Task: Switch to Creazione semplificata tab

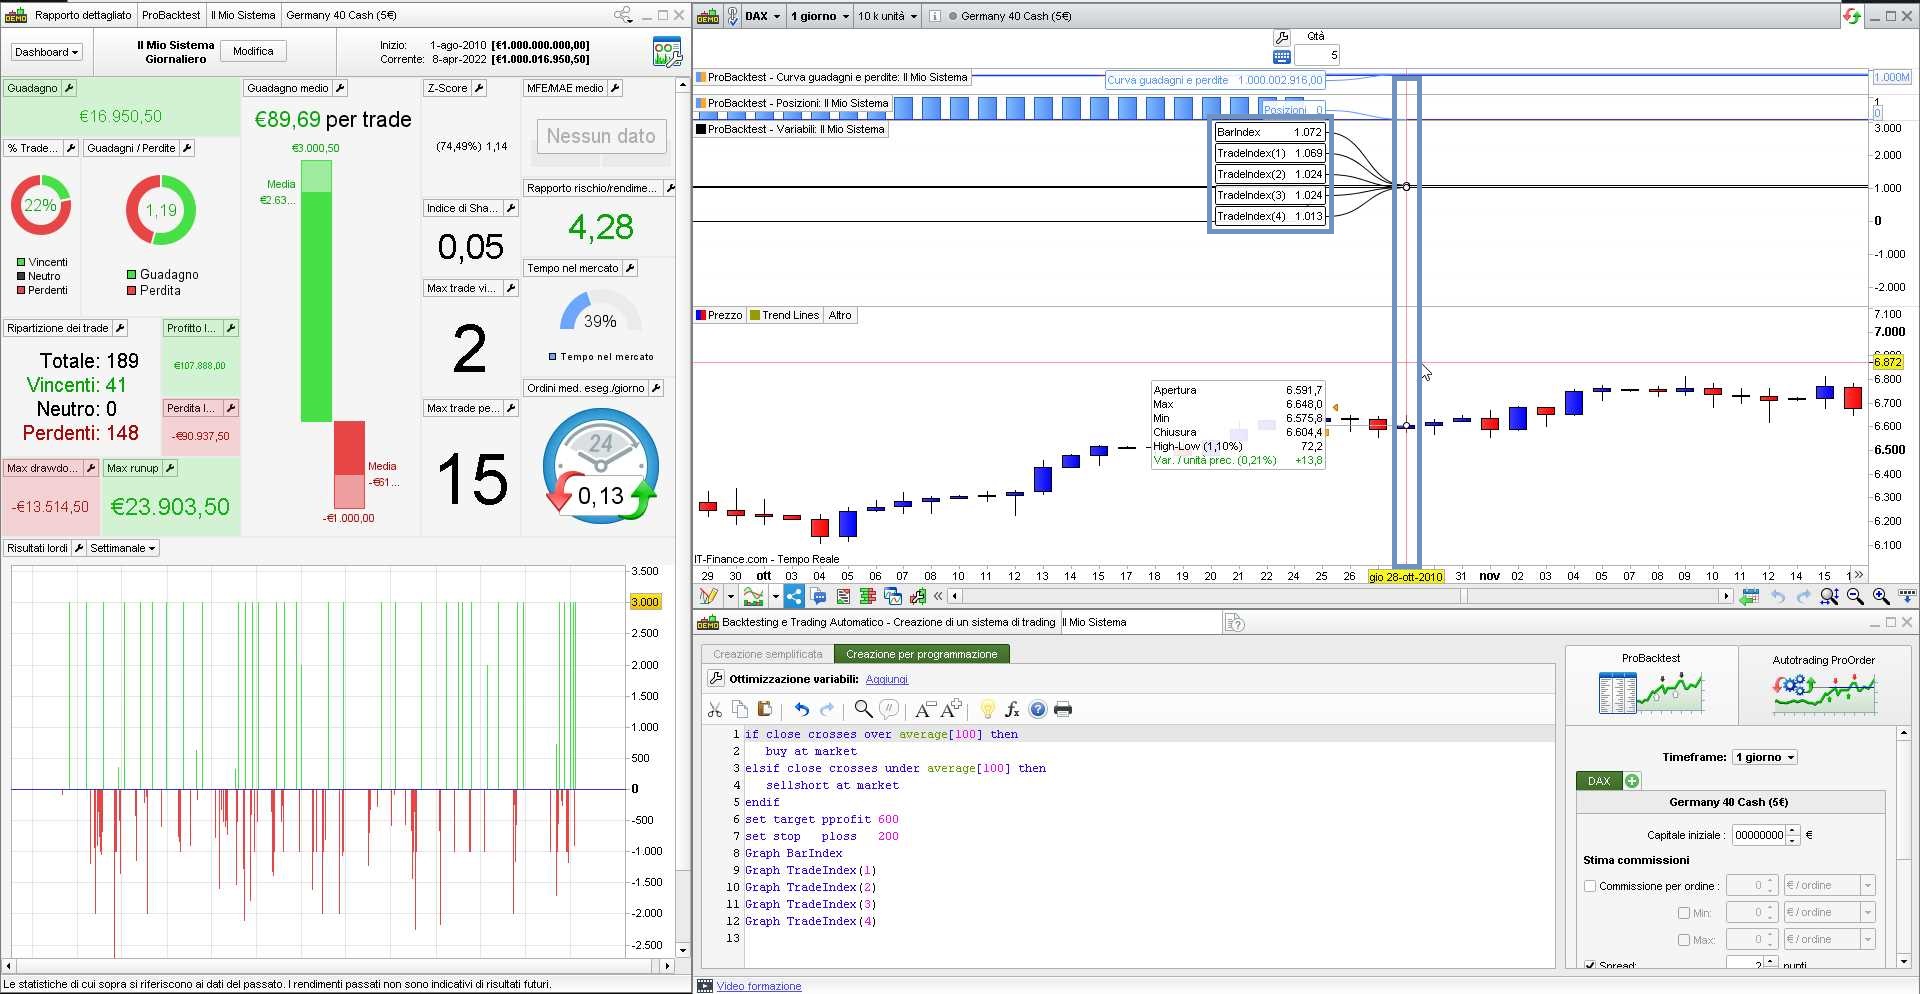Action: point(767,654)
